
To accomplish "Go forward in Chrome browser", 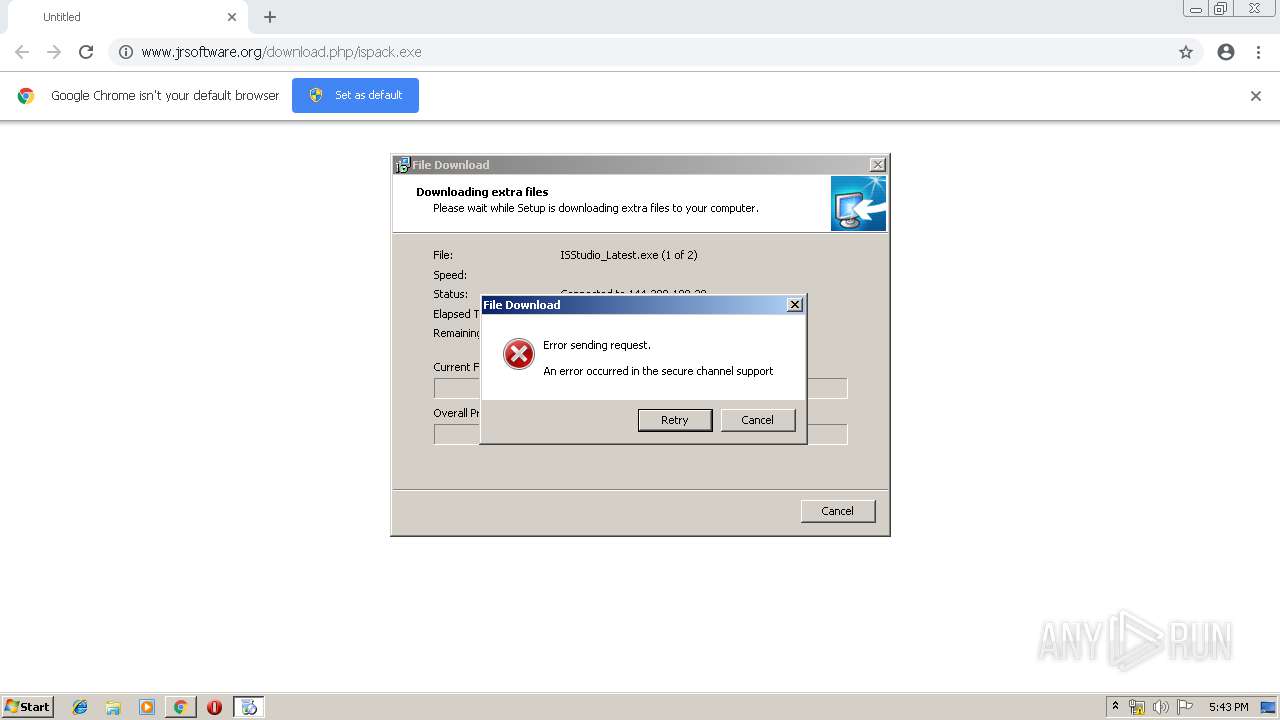I will (54, 52).
